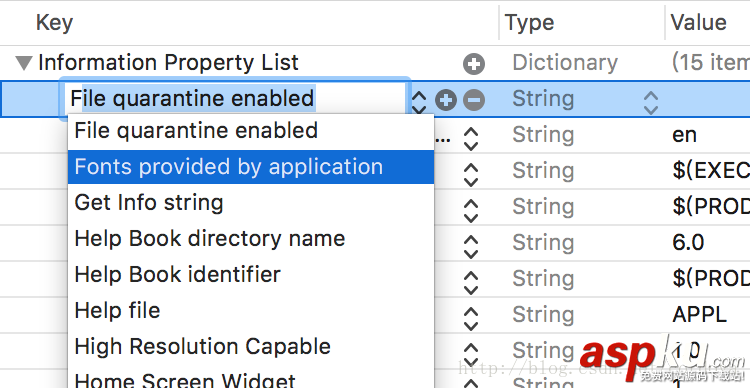The height and width of the screenshot is (388, 750).
Task: Click plus icon on File quarantine row
Action: pos(446,100)
